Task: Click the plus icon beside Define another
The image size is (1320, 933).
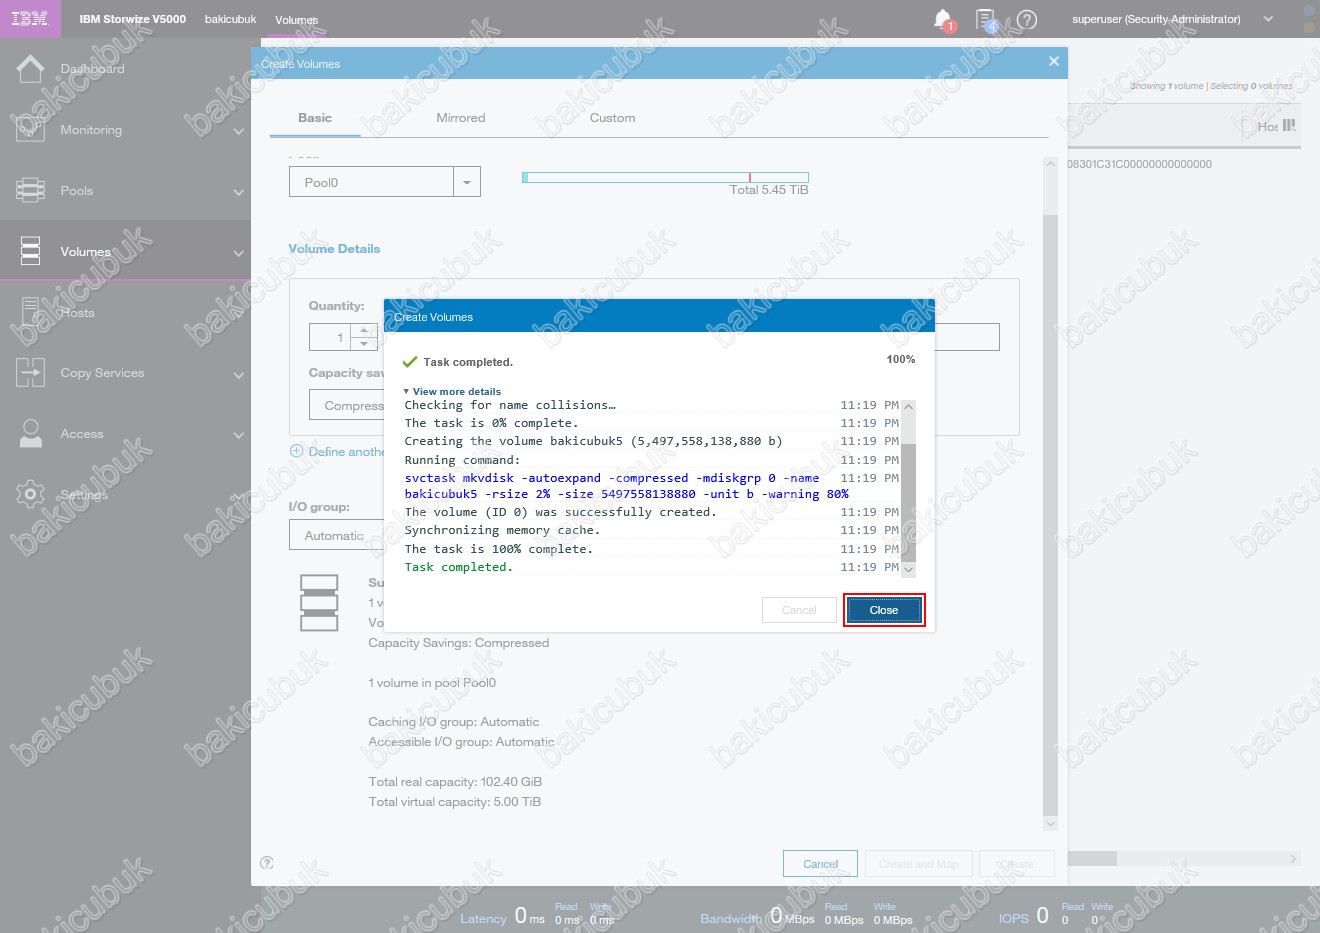Action: pyautogui.click(x=296, y=451)
